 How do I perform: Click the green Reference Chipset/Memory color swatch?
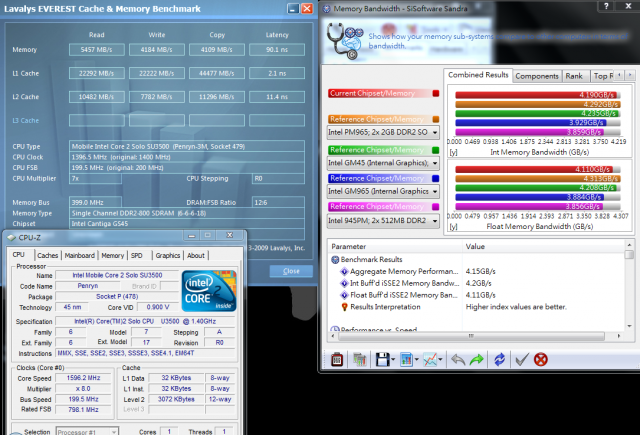(436, 150)
